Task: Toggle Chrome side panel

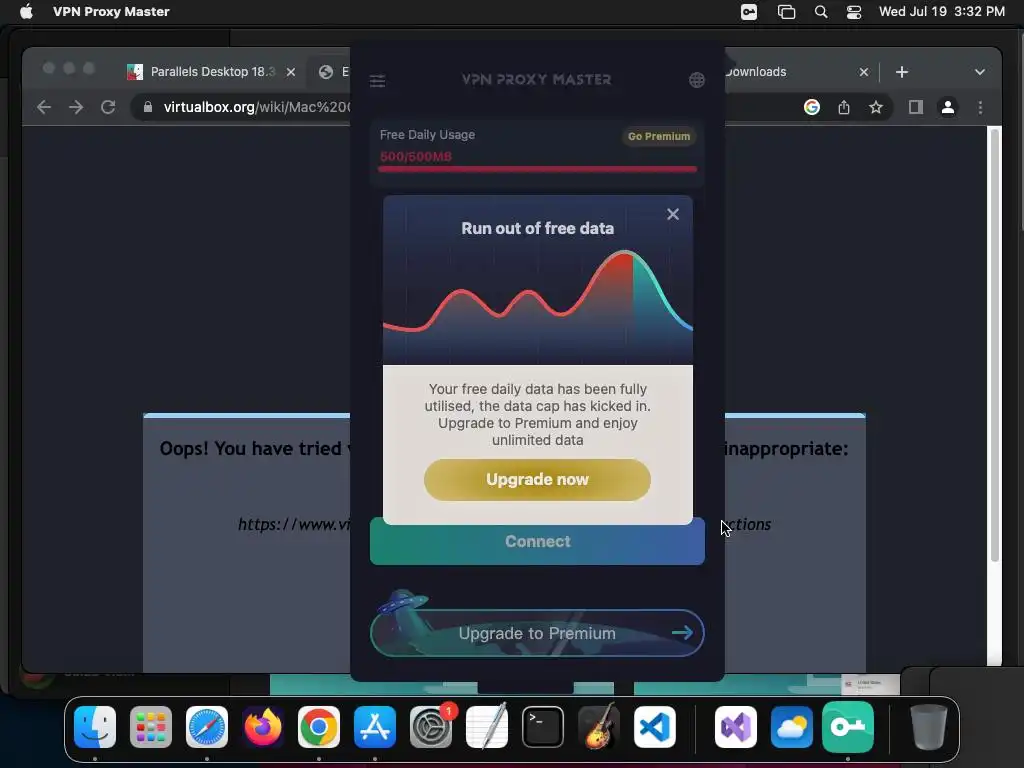Action: click(916, 107)
